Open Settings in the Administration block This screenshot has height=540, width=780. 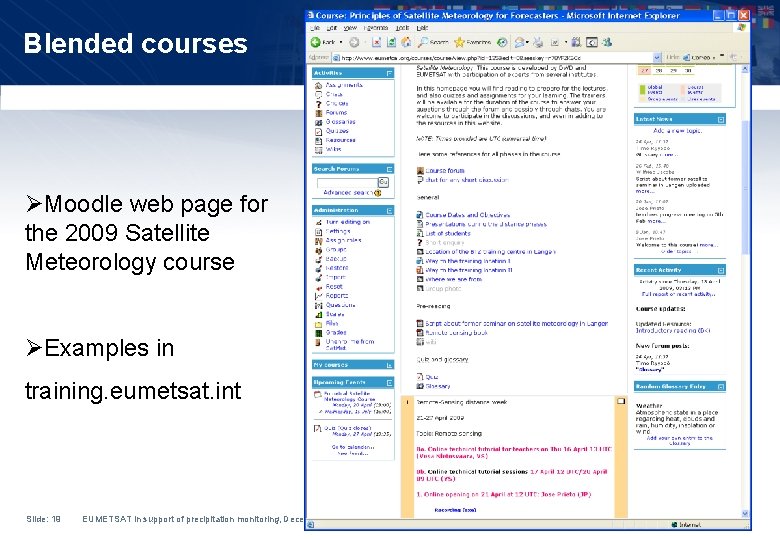click(x=338, y=231)
